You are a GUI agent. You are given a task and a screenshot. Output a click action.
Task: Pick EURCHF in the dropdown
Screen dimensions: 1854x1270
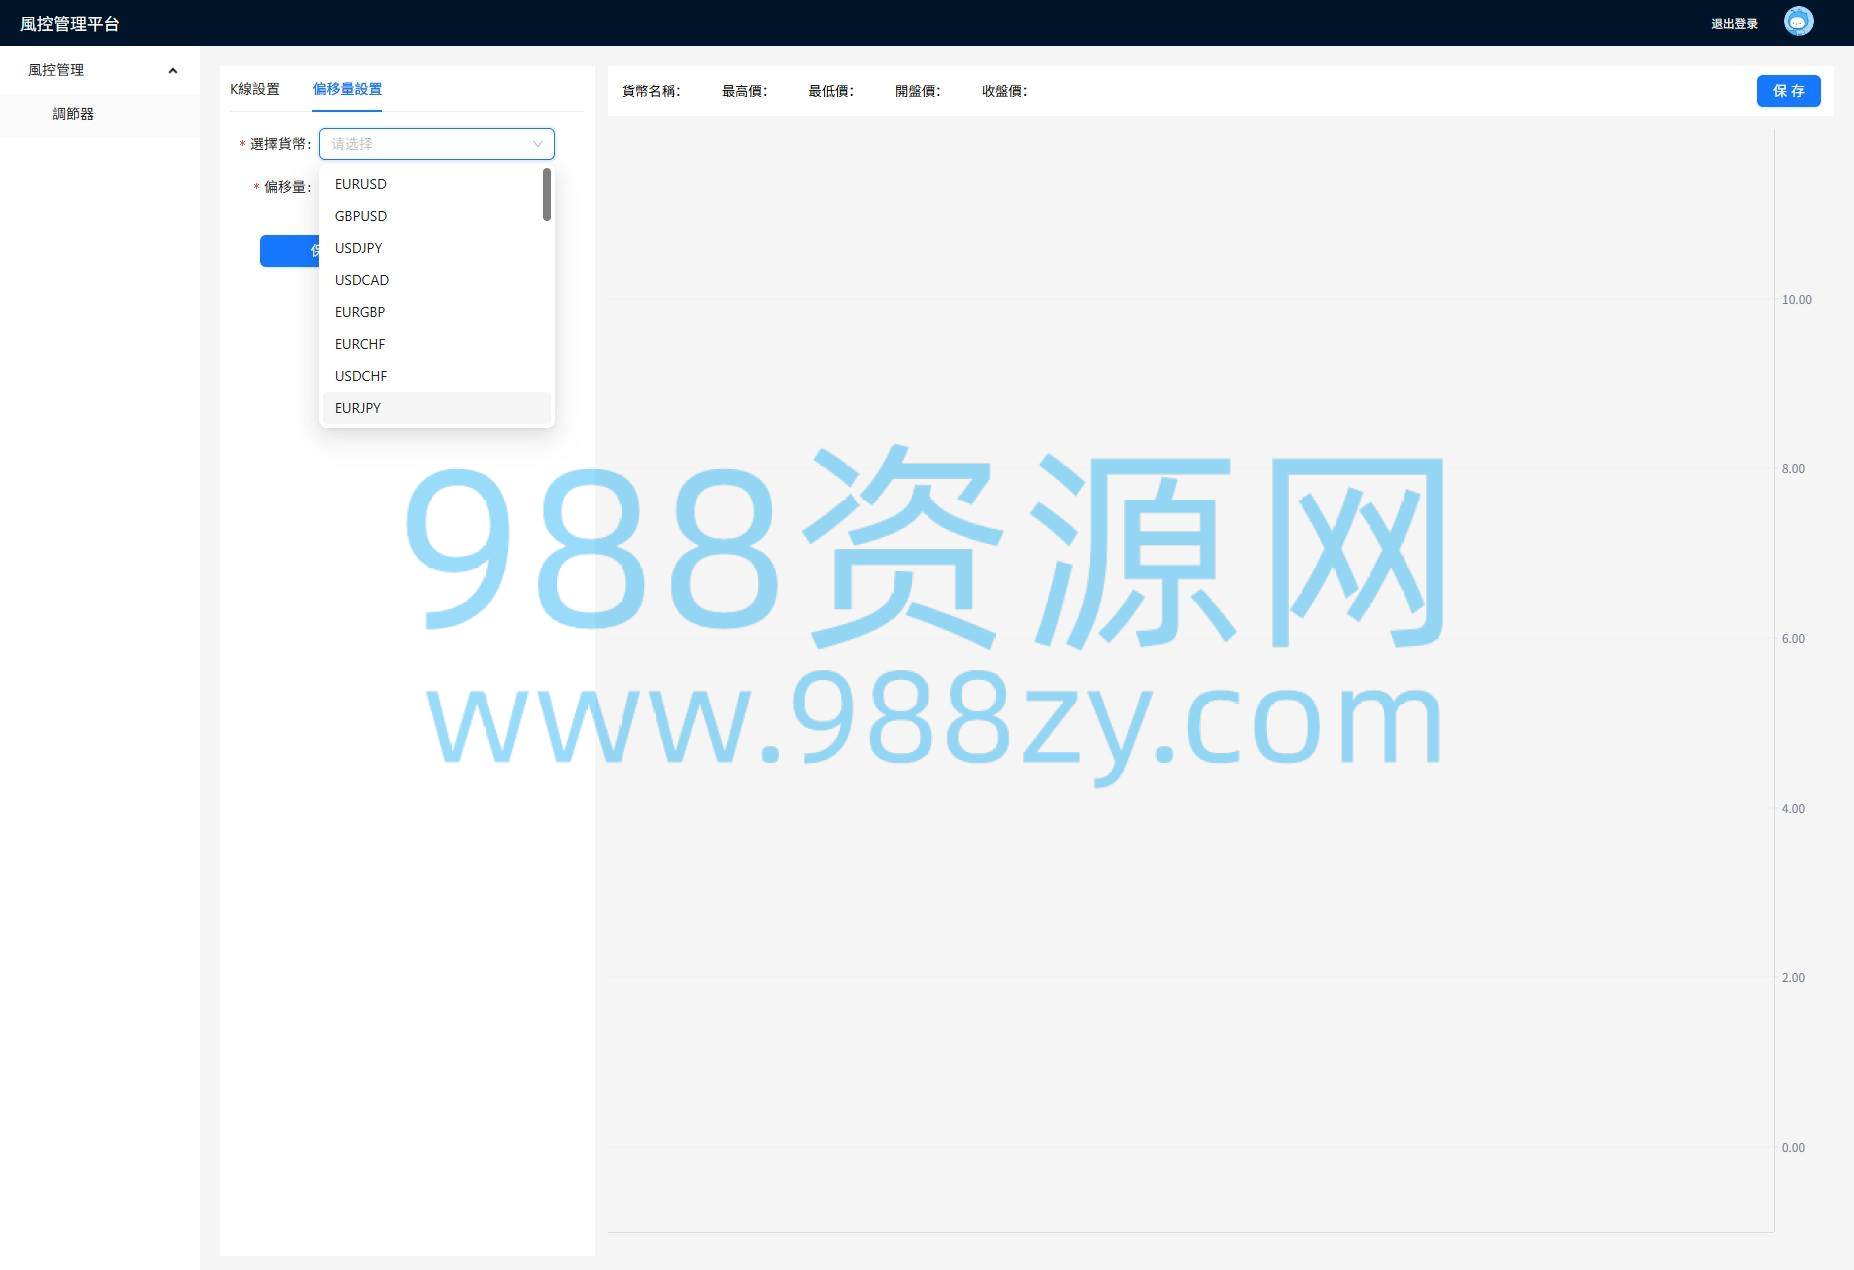[x=360, y=344]
